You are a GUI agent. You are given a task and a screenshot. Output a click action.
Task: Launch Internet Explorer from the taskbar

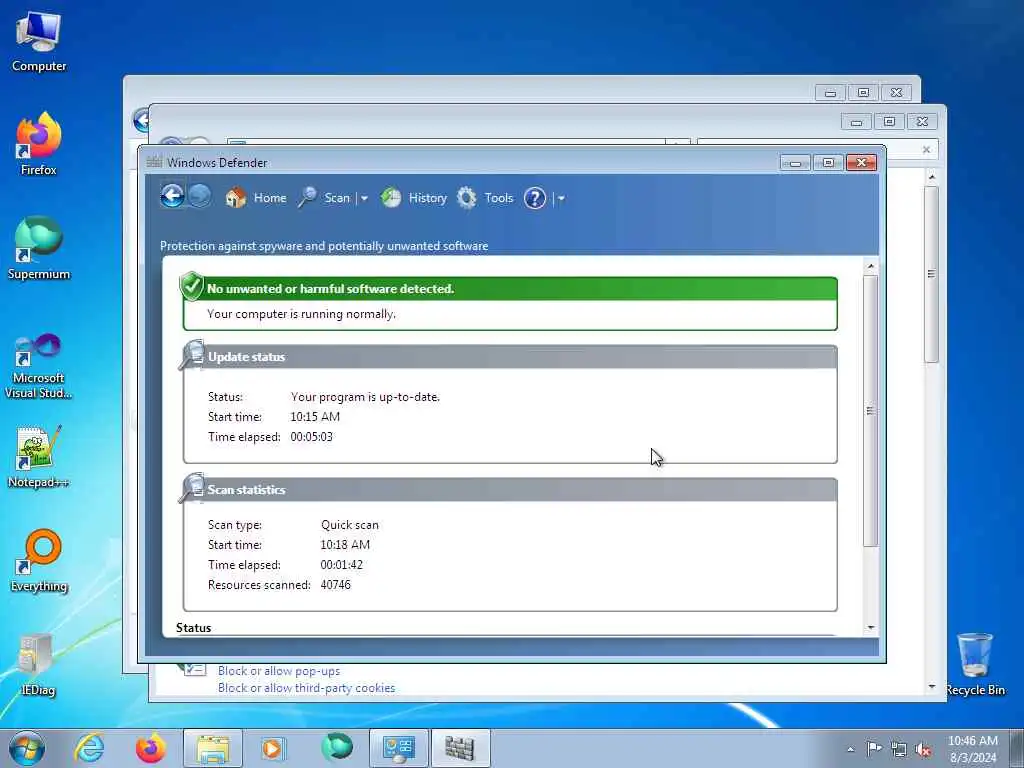point(89,748)
